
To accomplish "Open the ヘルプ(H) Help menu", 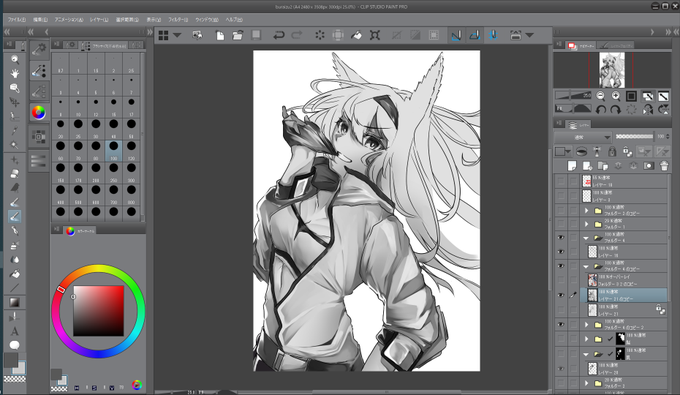I will (234, 20).
